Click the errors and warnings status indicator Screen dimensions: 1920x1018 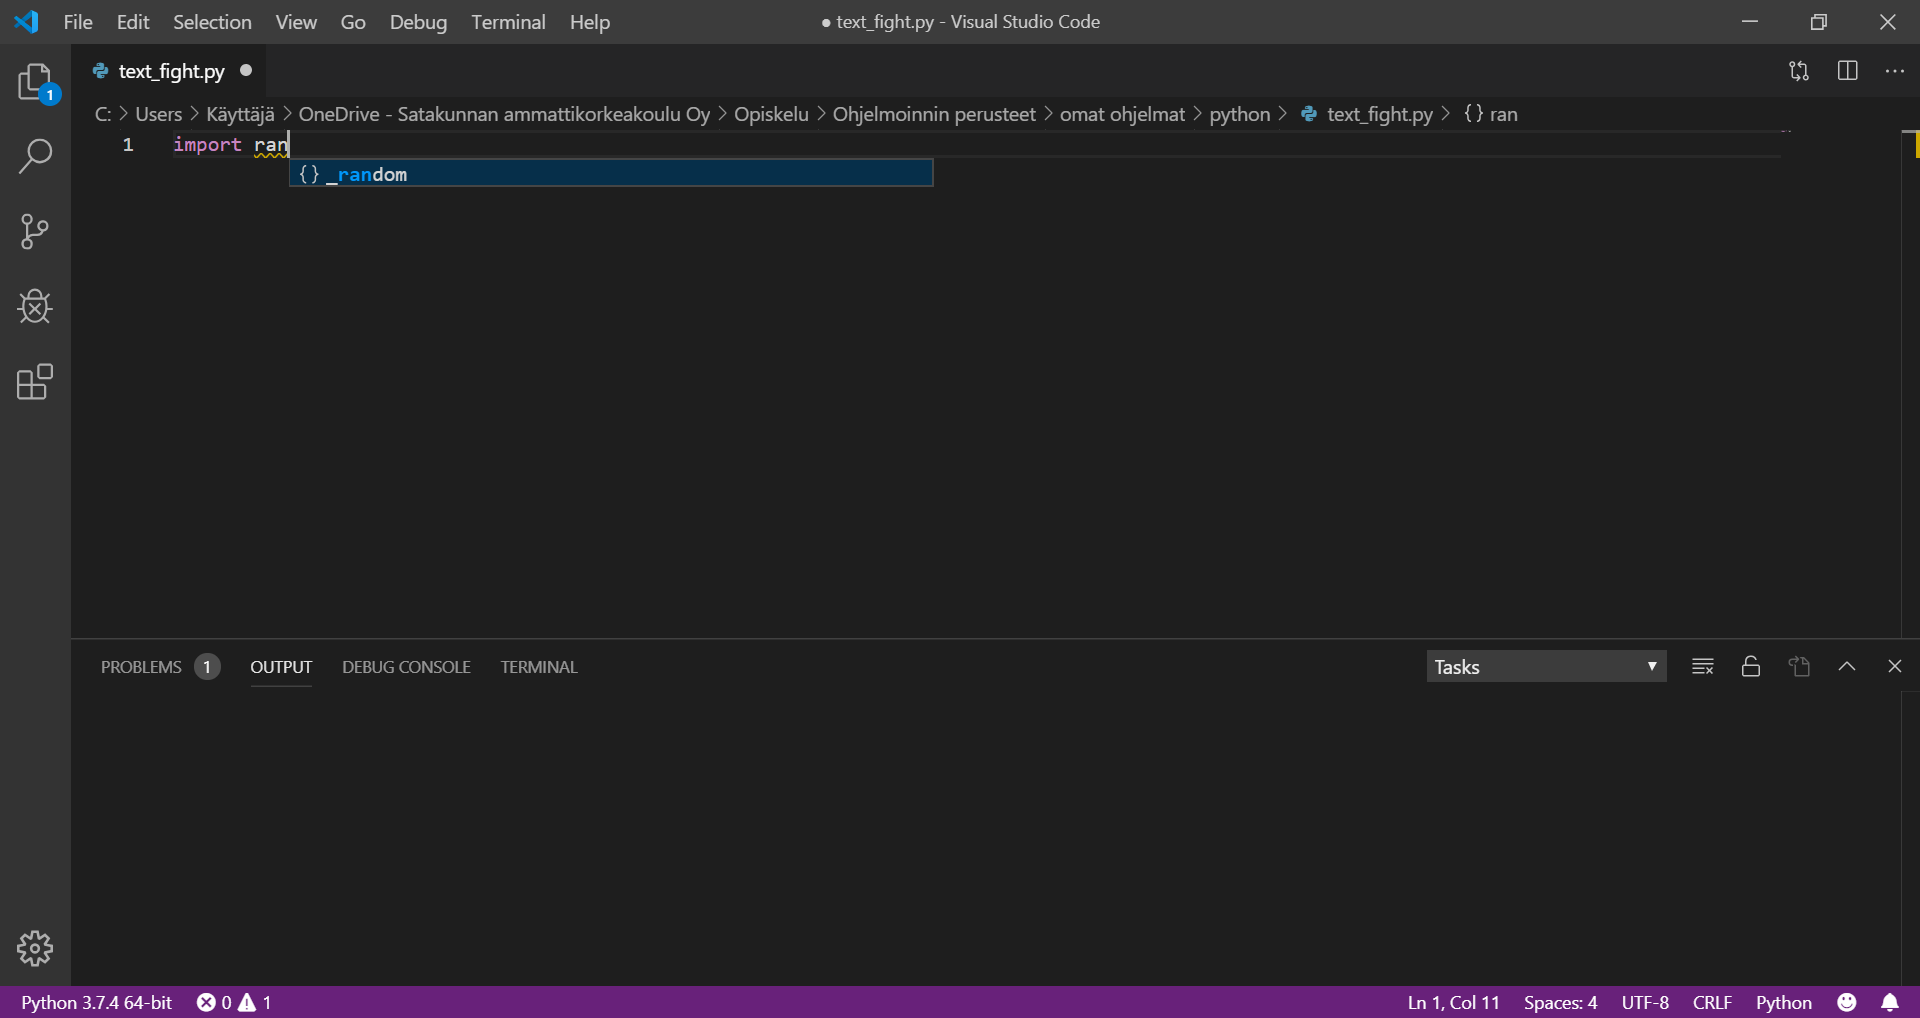coord(234,1002)
